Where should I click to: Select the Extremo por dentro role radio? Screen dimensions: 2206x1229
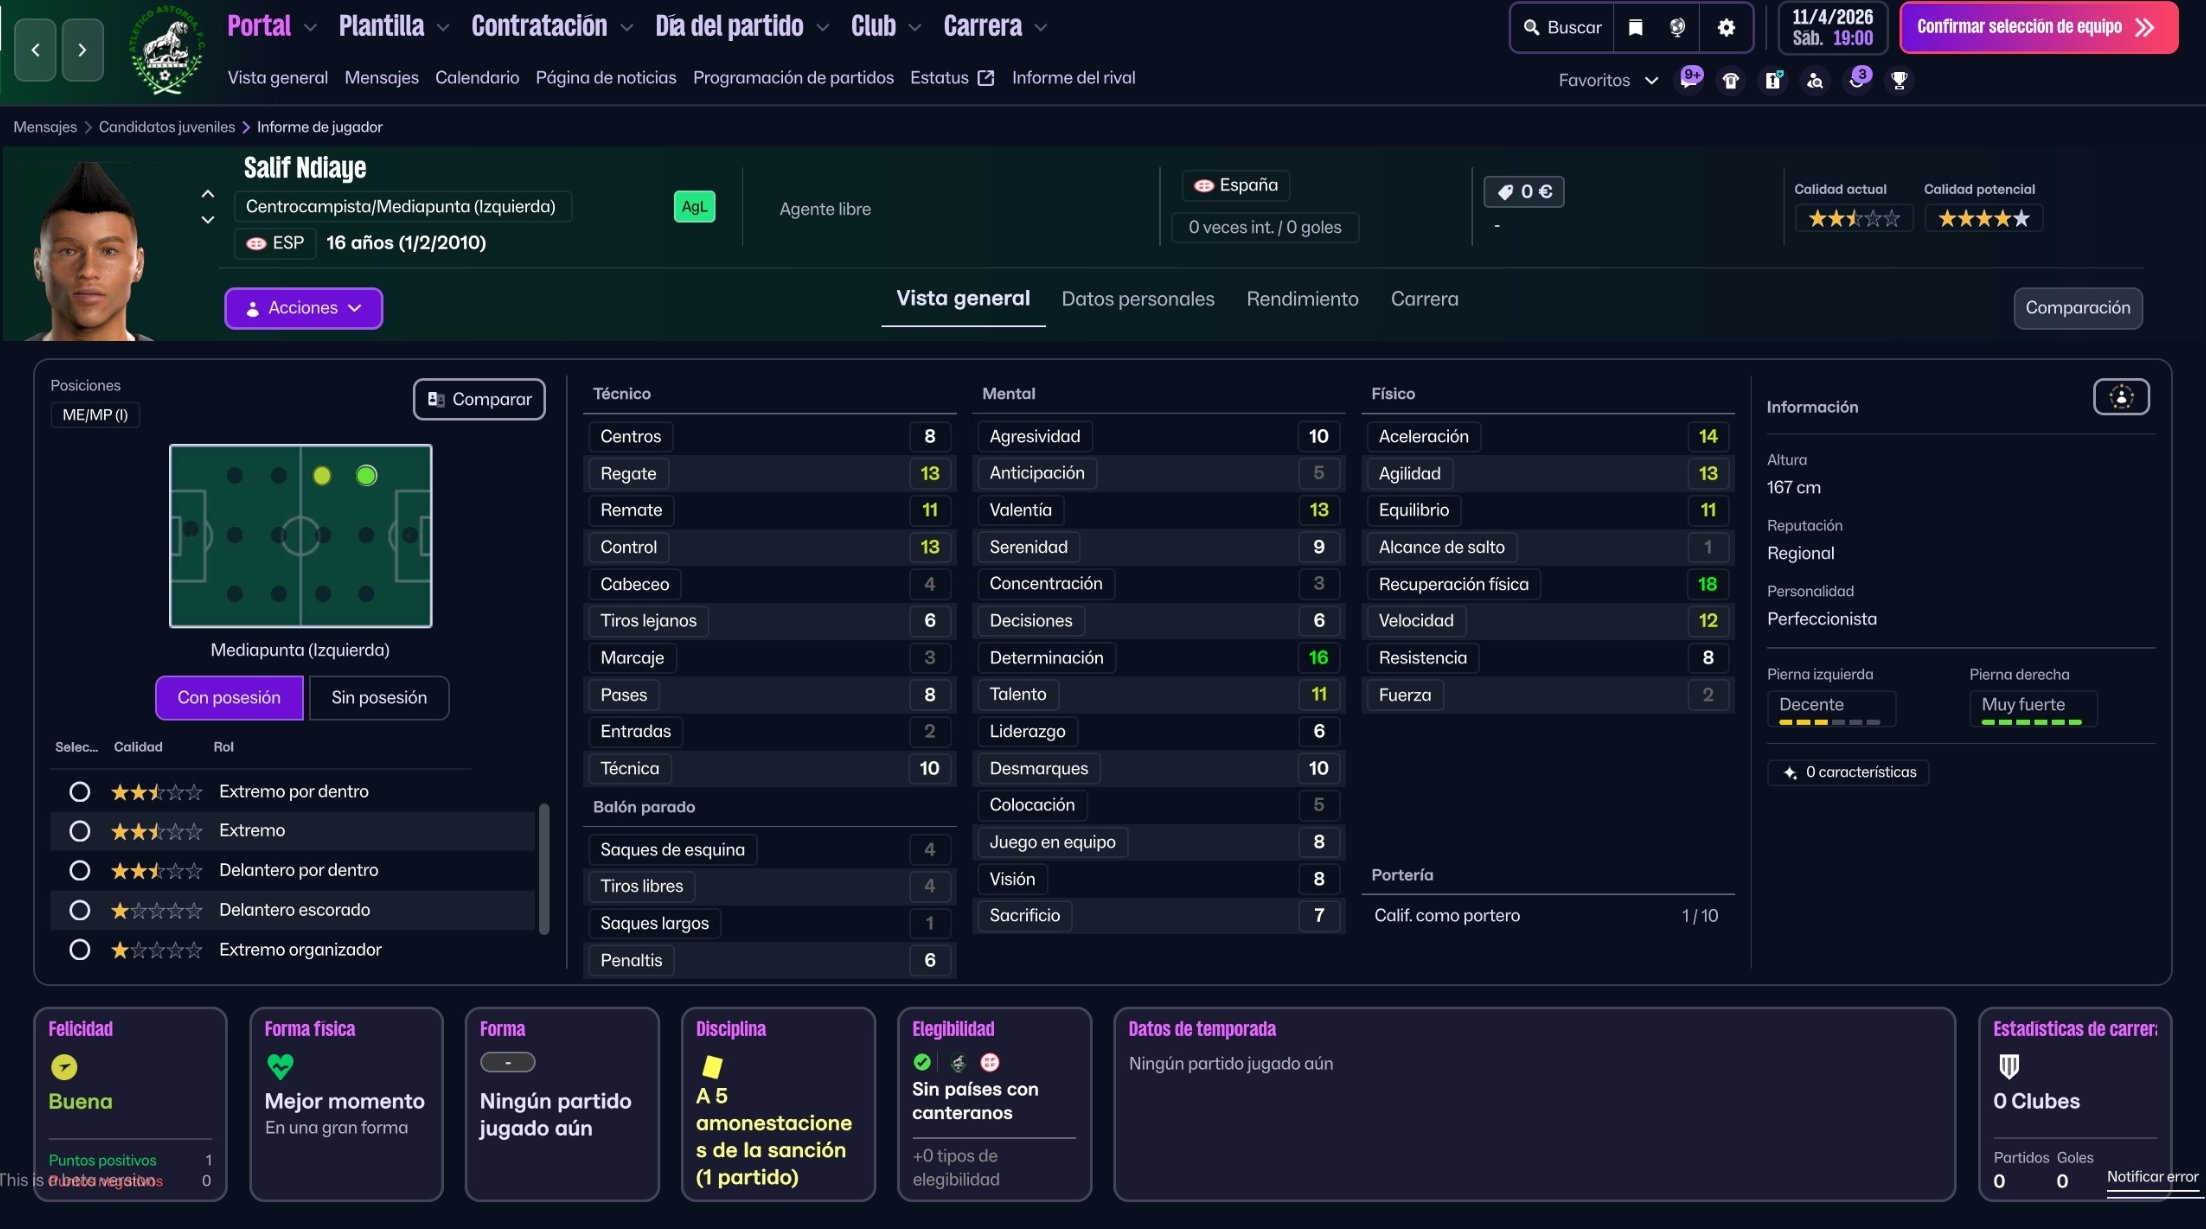click(80, 792)
